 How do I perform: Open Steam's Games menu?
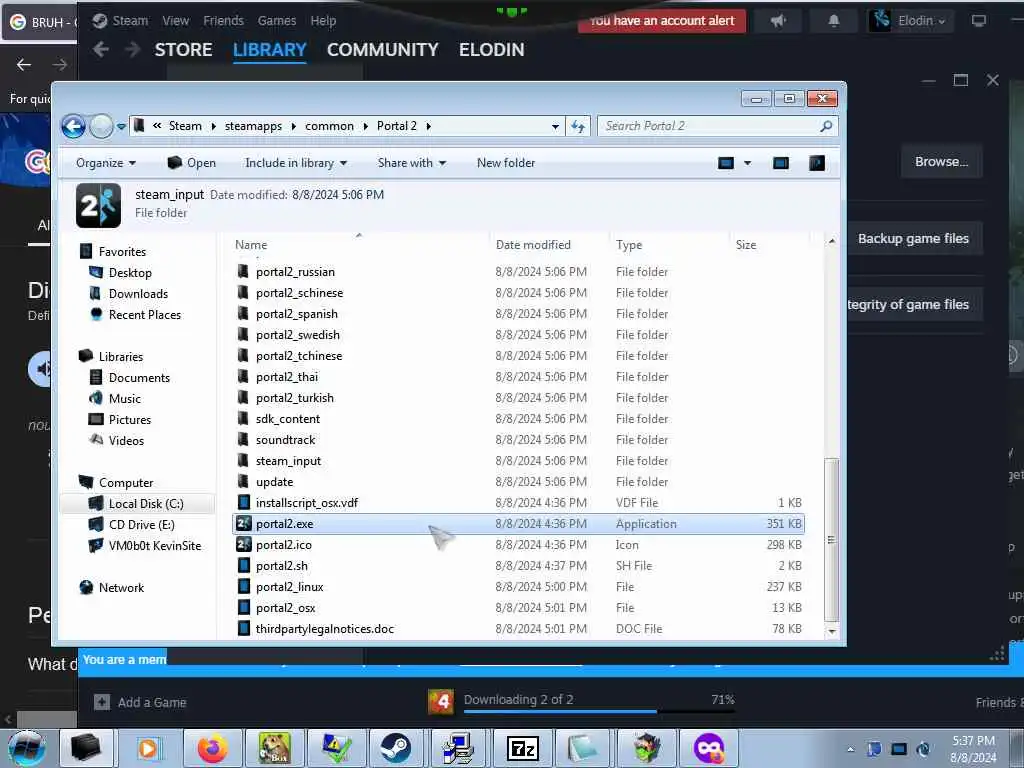(x=277, y=21)
